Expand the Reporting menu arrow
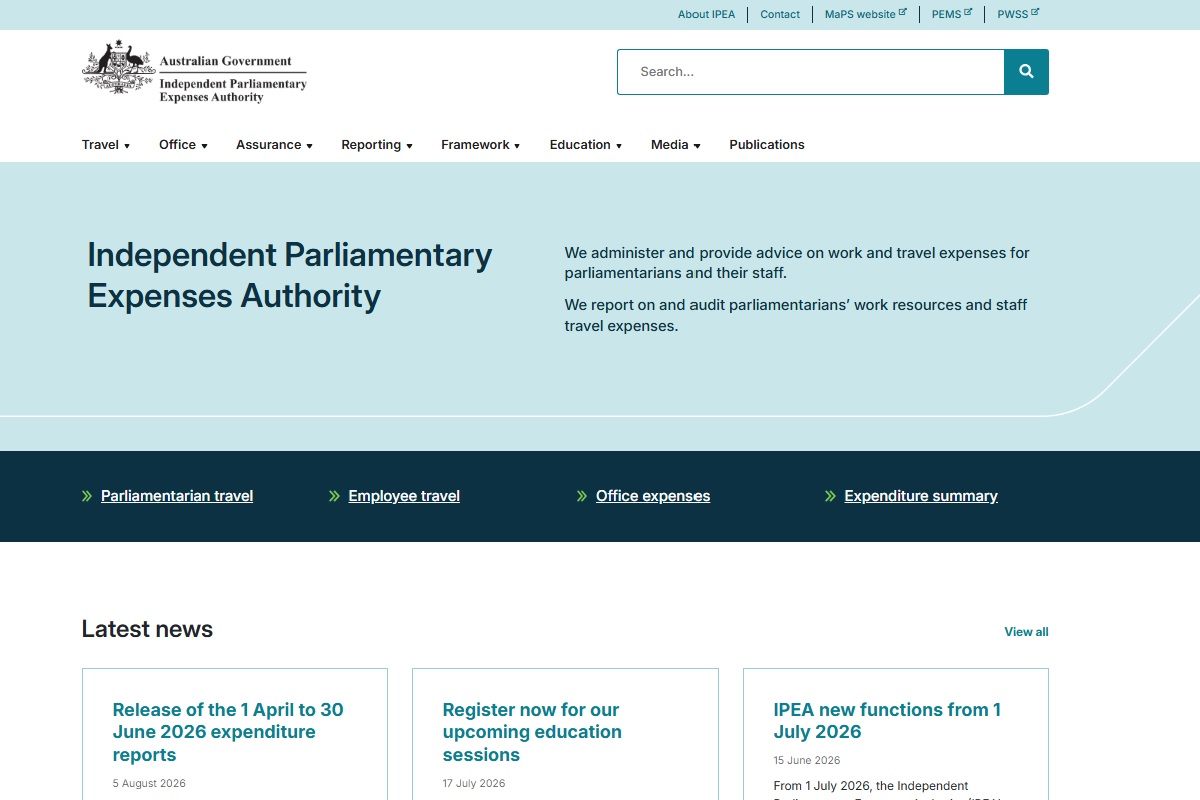1200x800 pixels. click(409, 146)
